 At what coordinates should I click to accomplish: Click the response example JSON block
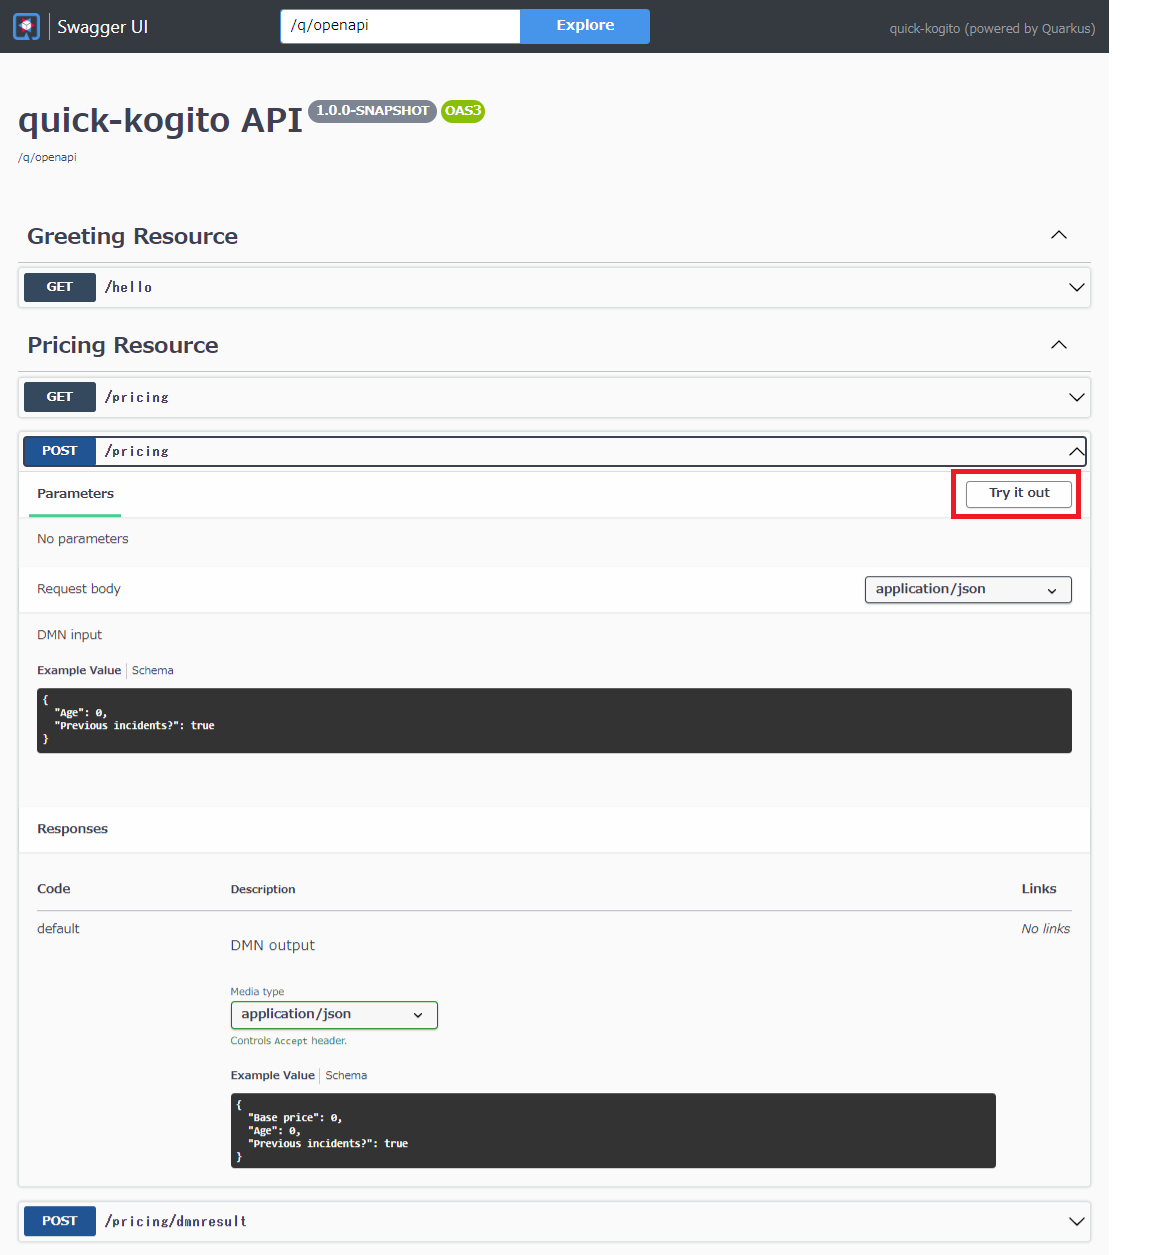click(613, 1130)
